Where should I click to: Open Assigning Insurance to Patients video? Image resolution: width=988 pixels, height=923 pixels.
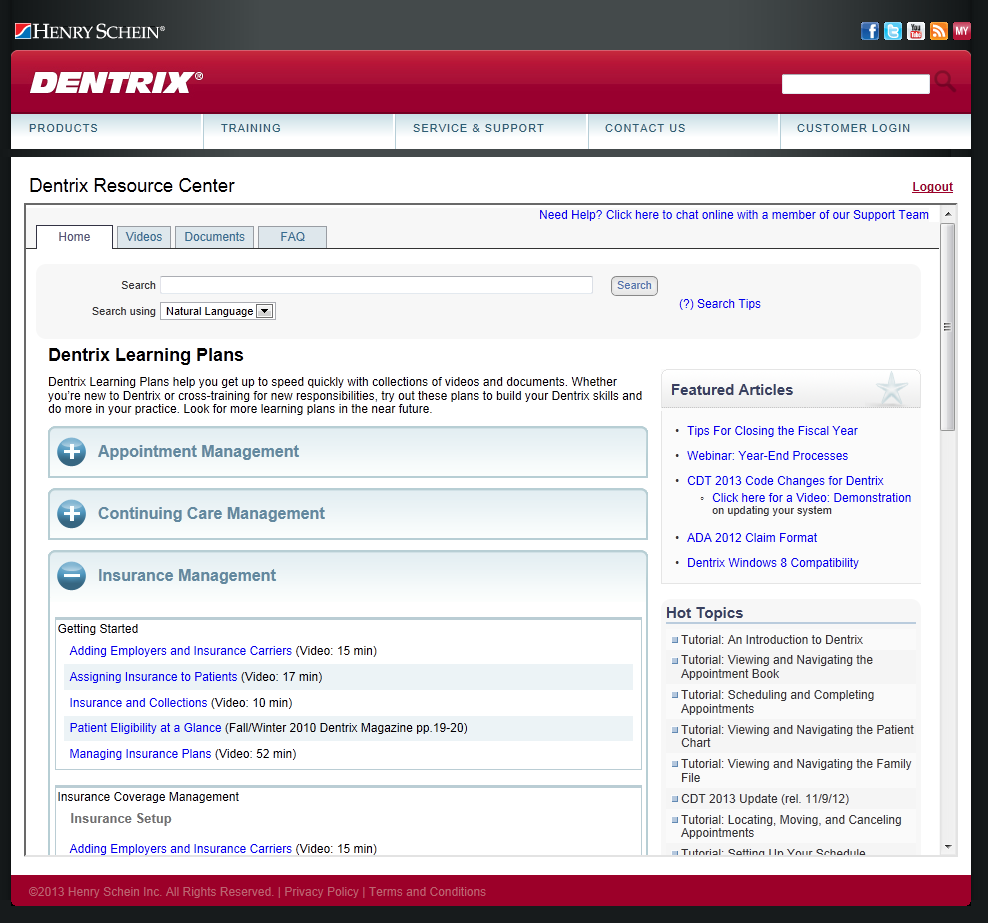153,677
